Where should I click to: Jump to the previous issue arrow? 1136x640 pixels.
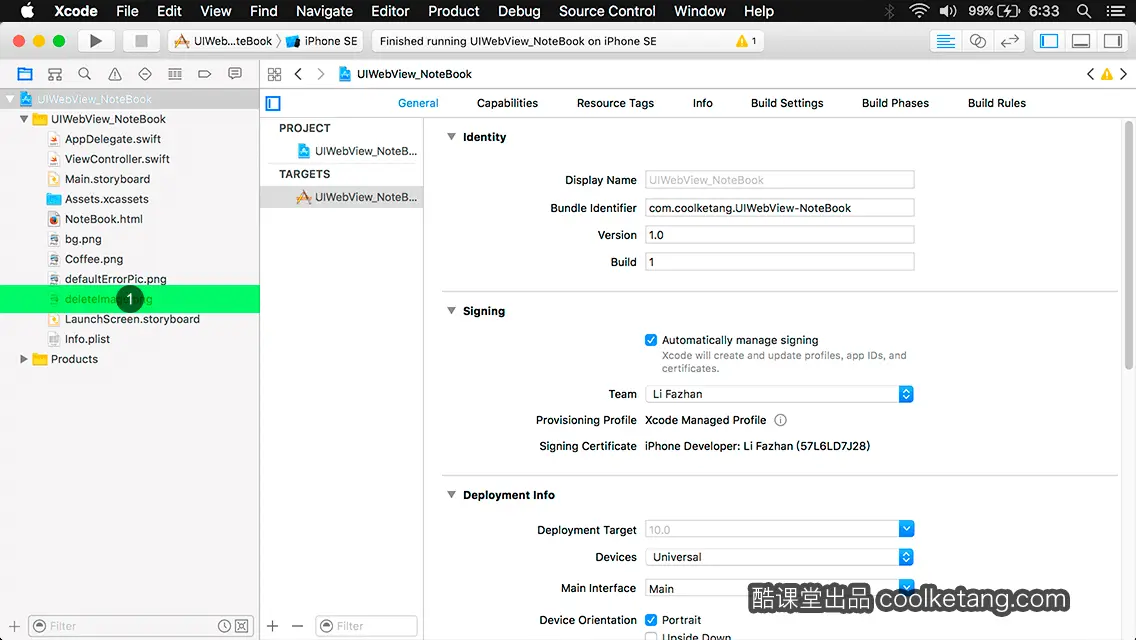click(1090, 74)
